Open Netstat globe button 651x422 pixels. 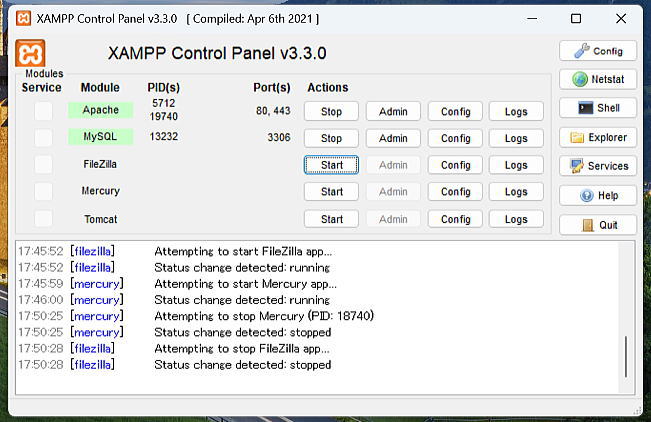[598, 80]
